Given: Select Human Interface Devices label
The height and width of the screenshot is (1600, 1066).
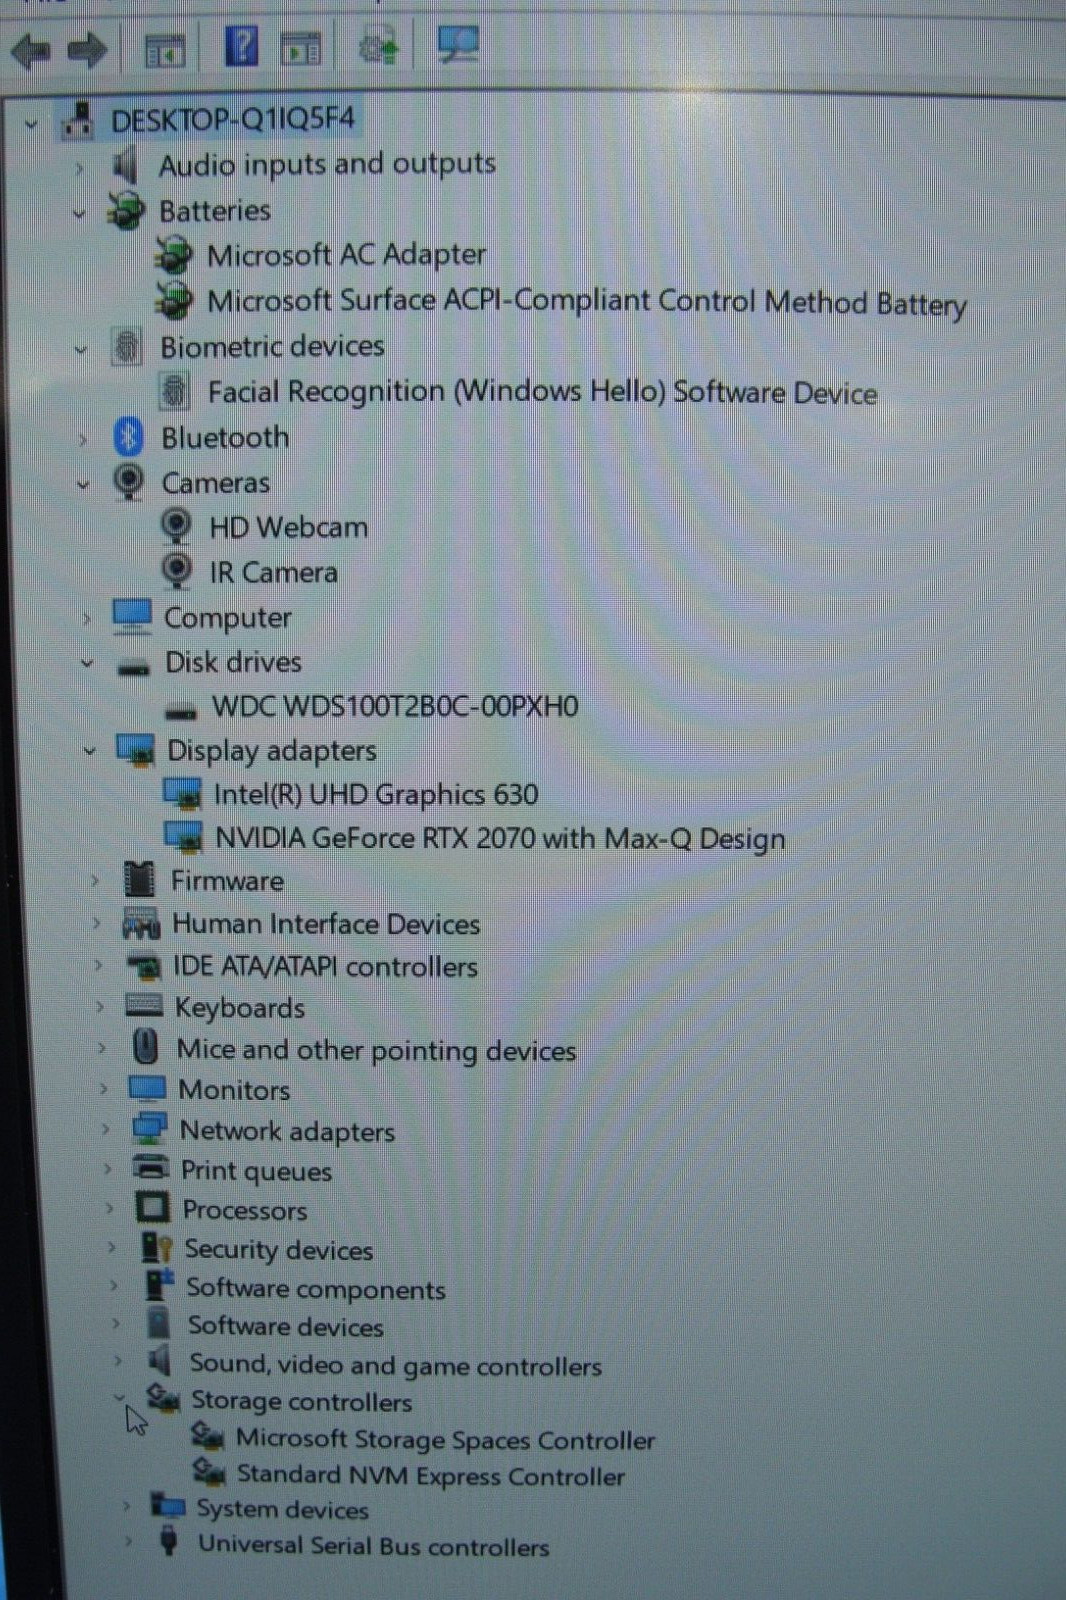Looking at the screenshot, I should [326, 924].
